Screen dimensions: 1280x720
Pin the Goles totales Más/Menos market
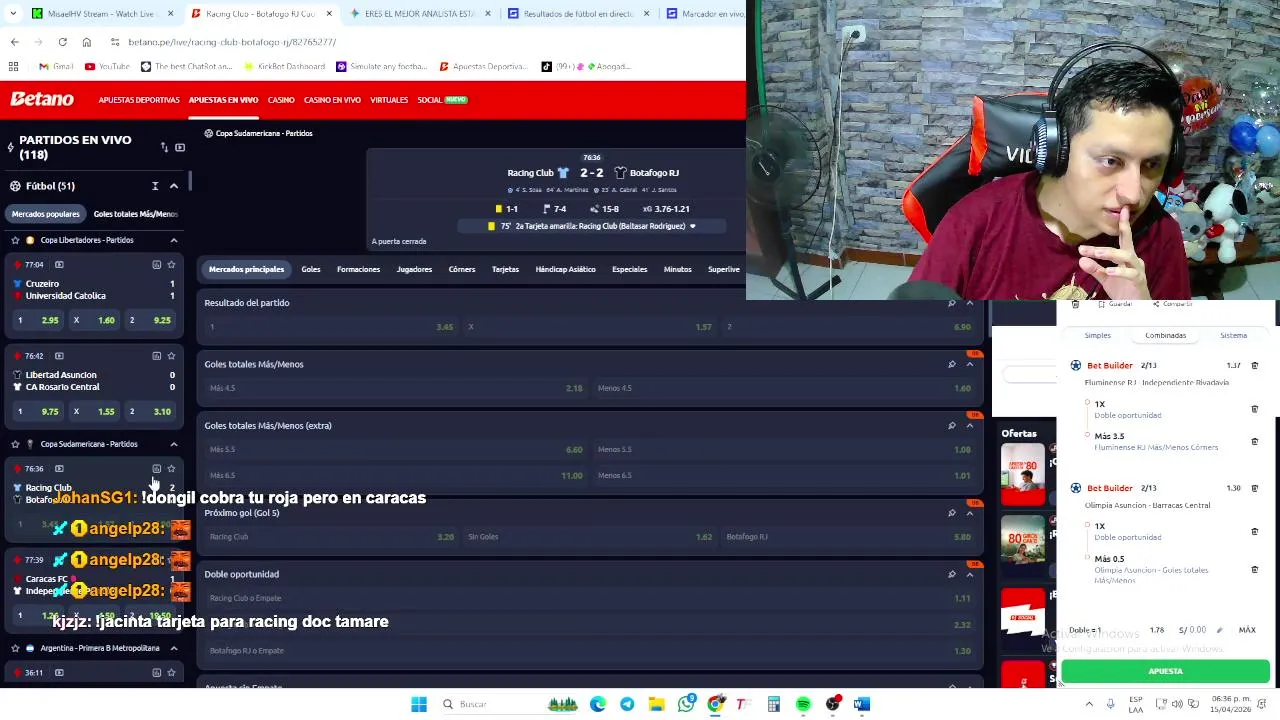(x=952, y=364)
